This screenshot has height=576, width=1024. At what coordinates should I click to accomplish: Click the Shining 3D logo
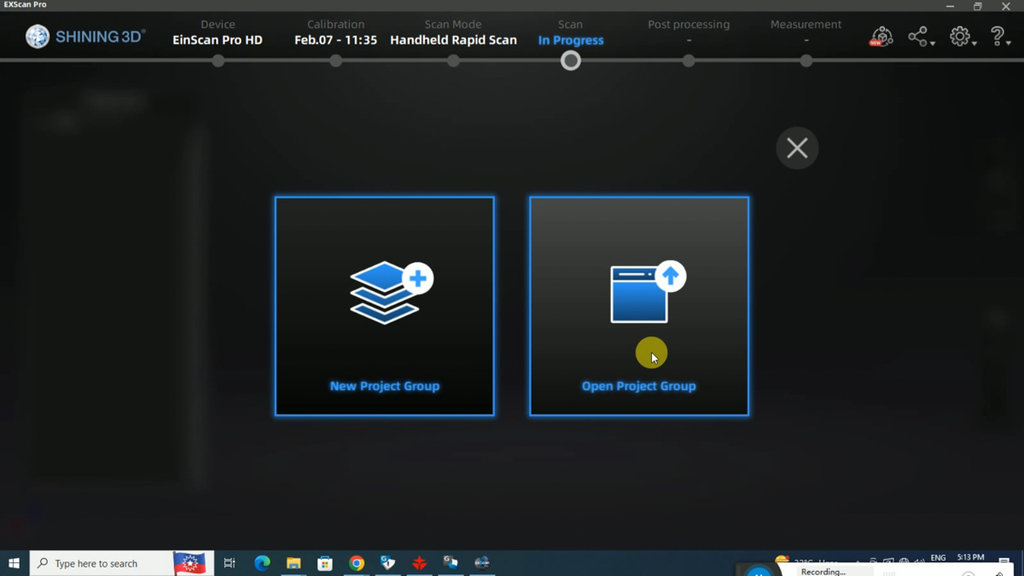pyautogui.click(x=86, y=37)
